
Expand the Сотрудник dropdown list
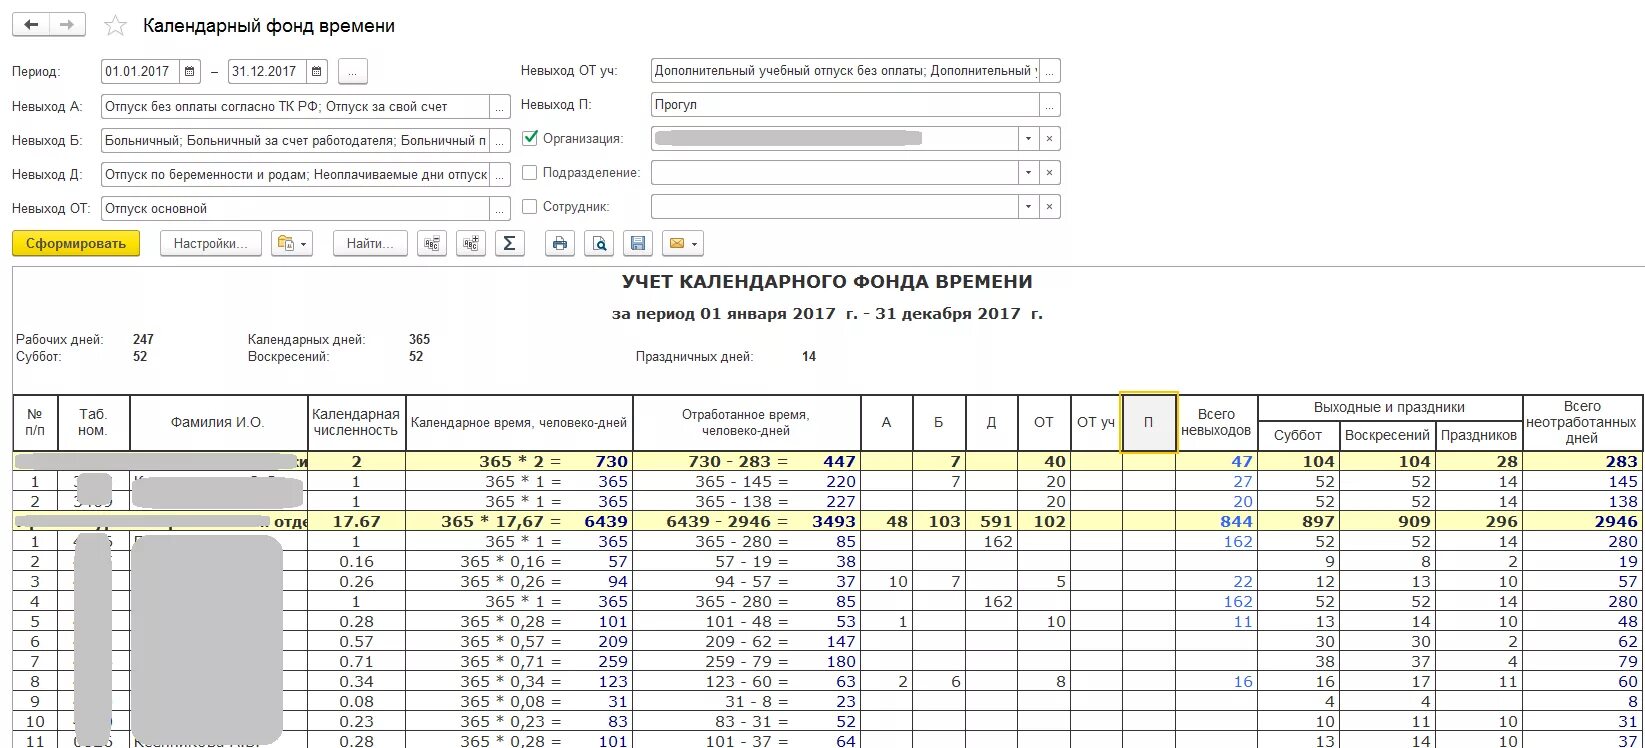click(x=1028, y=207)
